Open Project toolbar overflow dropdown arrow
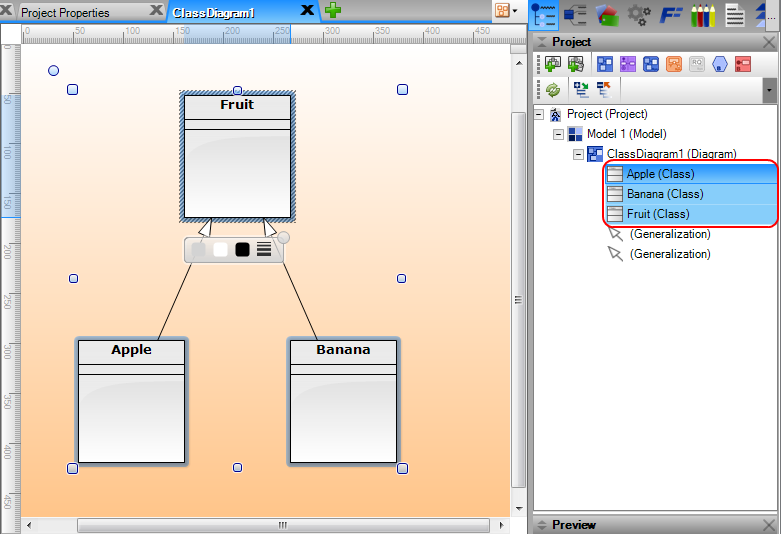The height and width of the screenshot is (534, 781). 770,91
